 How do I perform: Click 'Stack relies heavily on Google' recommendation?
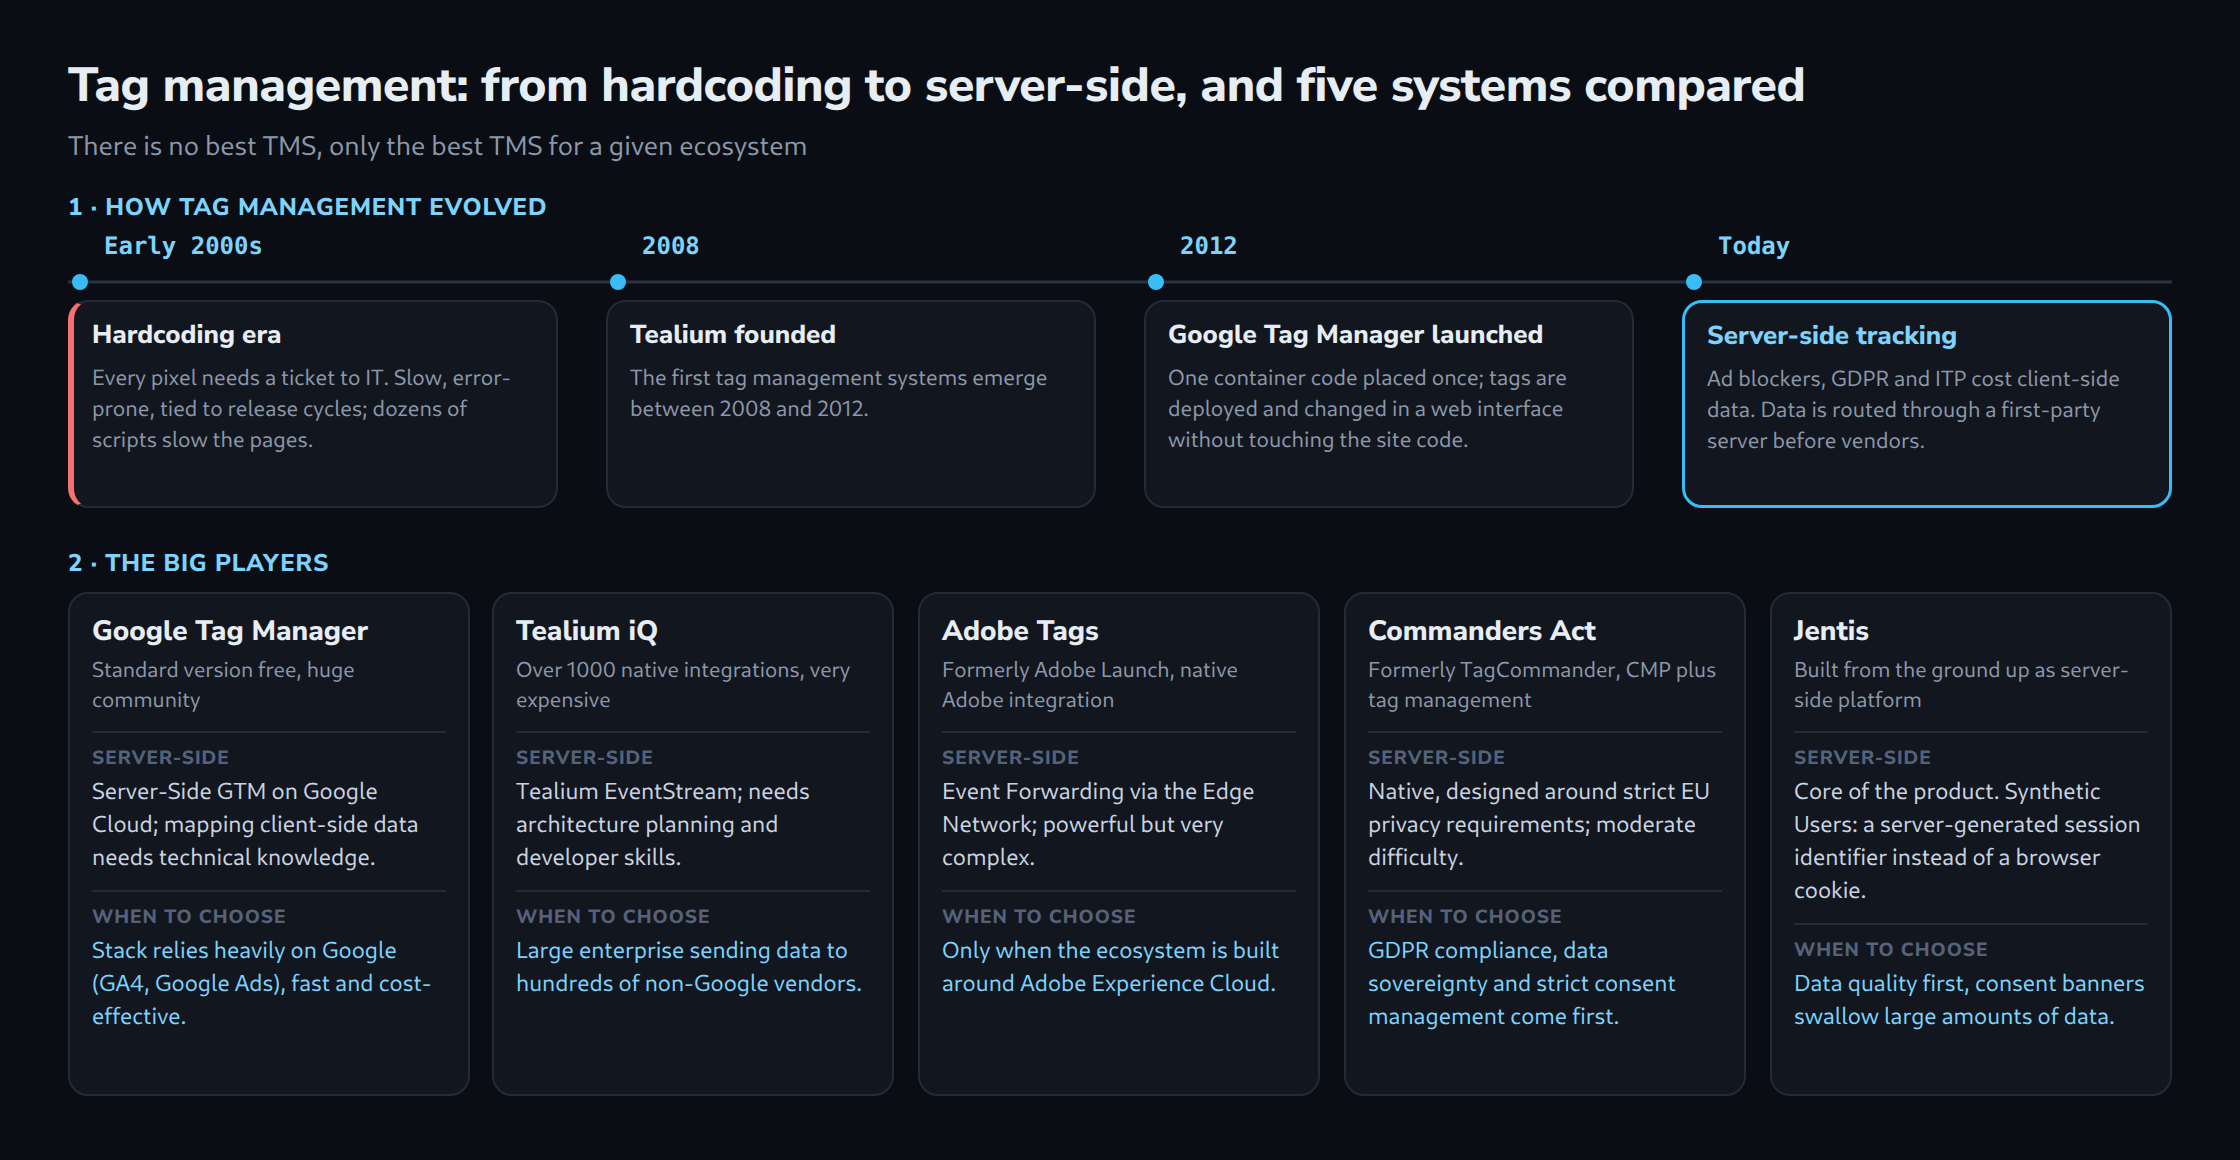click(261, 983)
